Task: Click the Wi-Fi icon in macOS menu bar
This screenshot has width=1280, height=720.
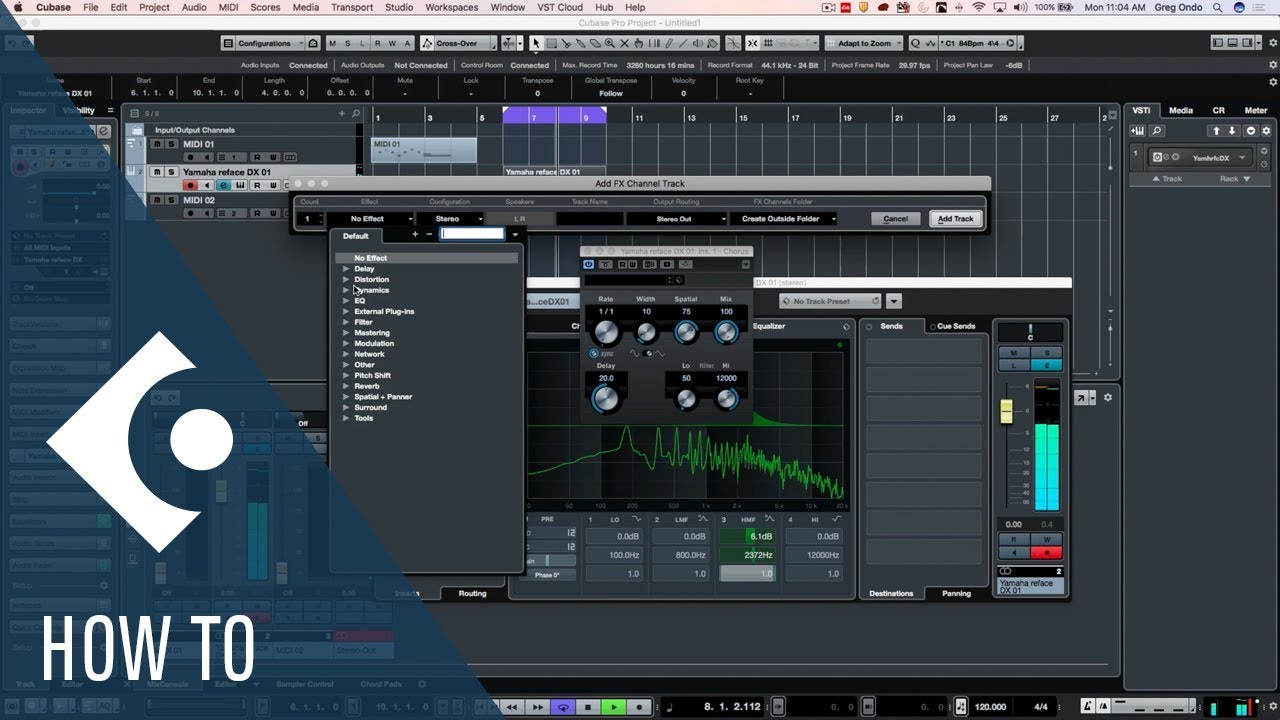Action: coord(978,7)
